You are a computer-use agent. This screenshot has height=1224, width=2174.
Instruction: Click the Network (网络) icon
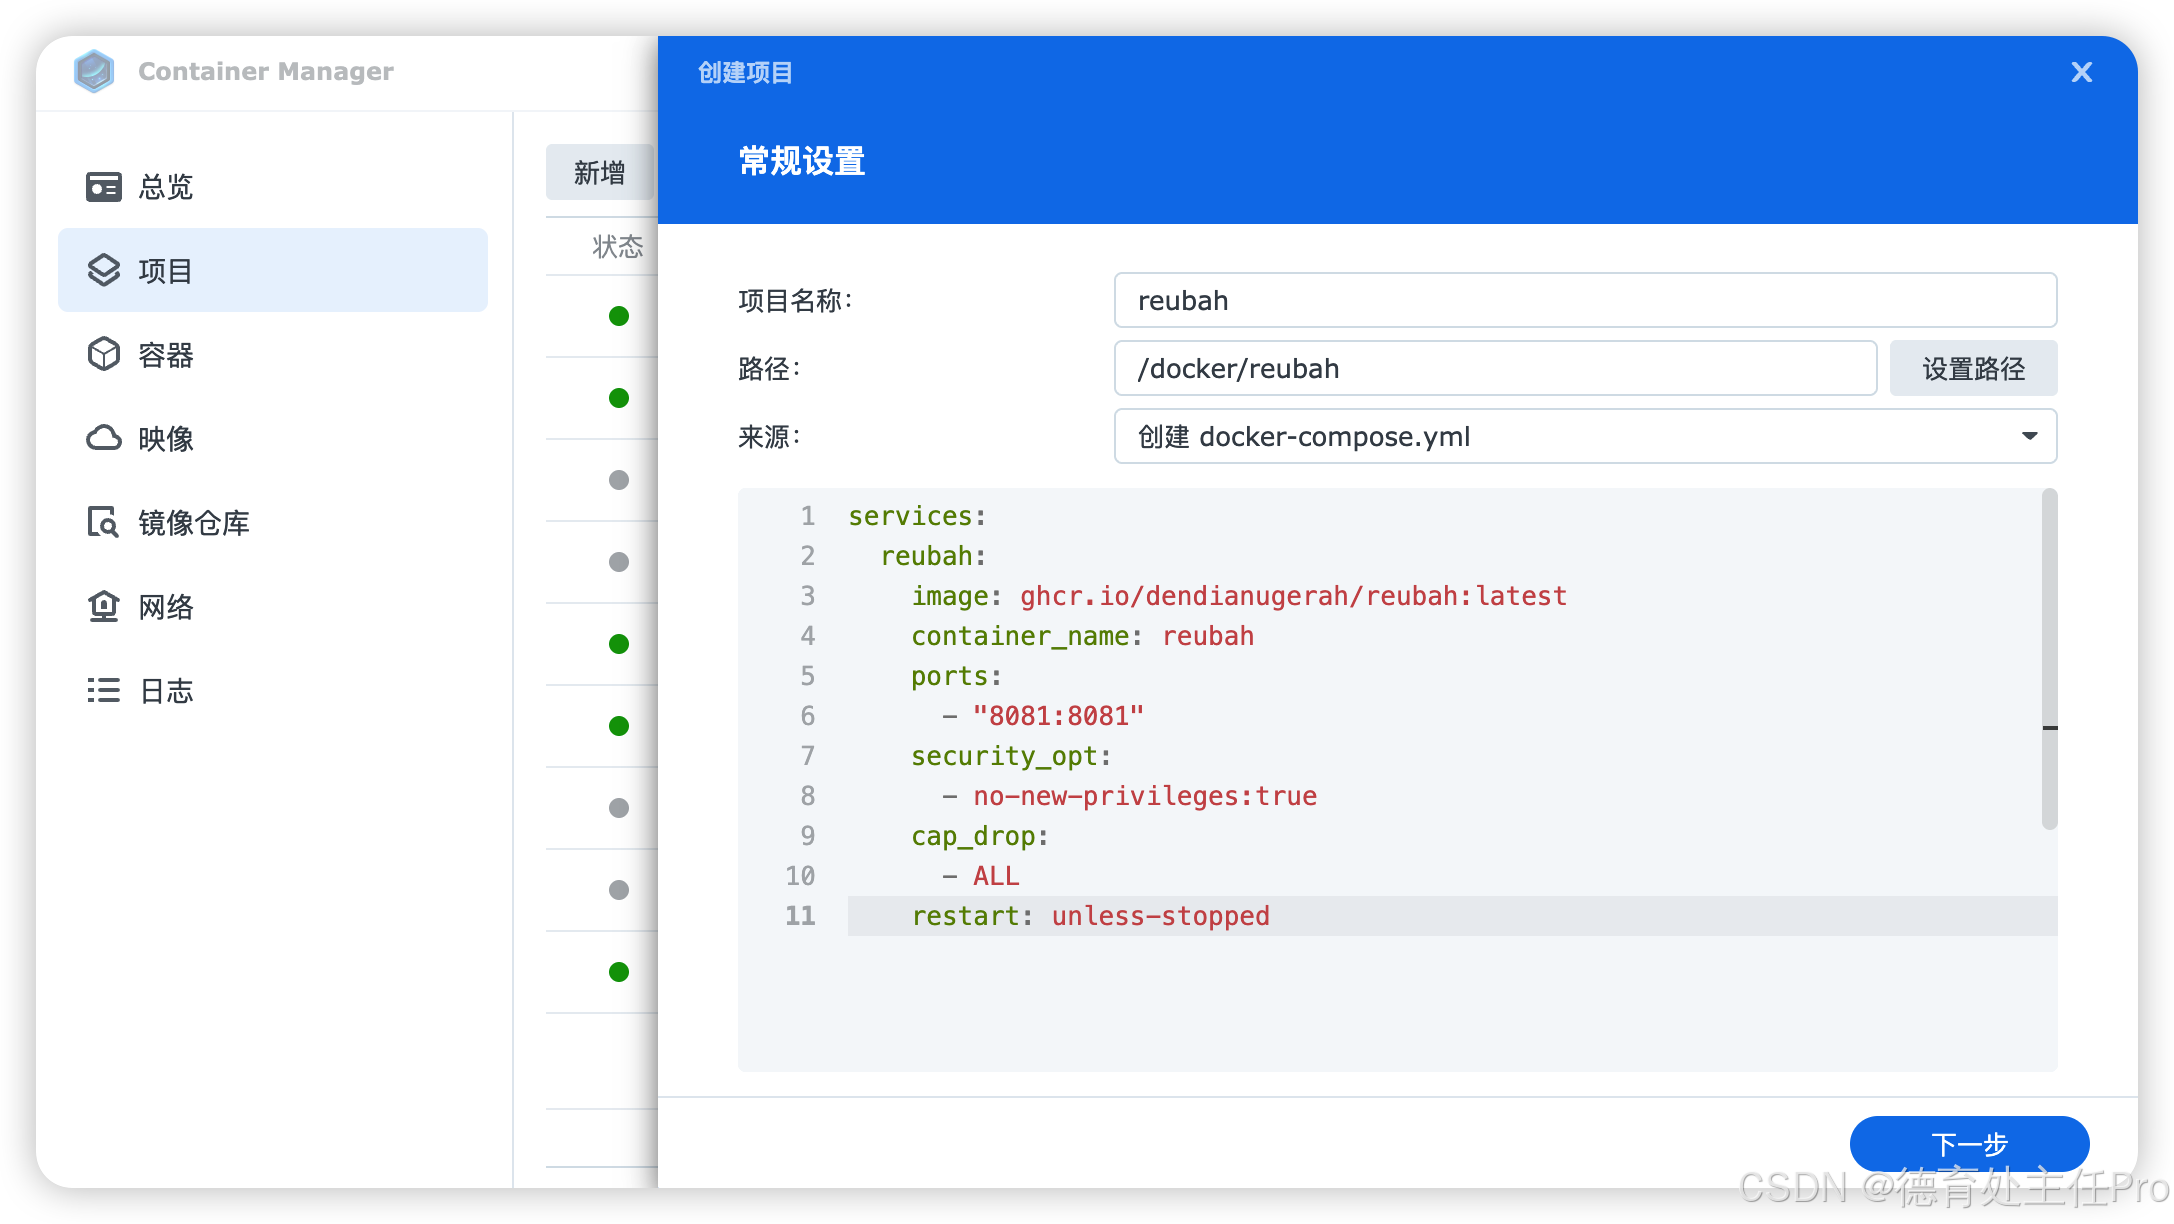(x=103, y=606)
